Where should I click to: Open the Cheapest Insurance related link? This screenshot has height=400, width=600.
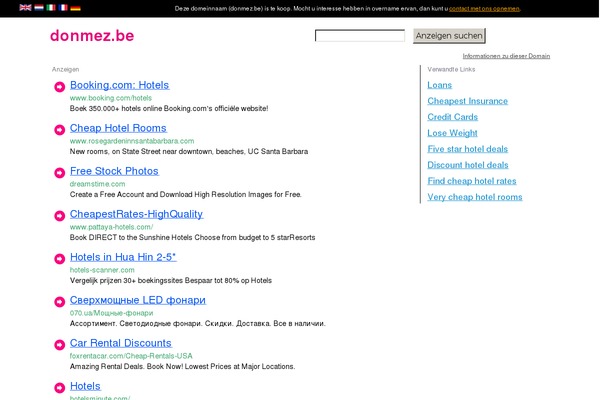(468, 101)
